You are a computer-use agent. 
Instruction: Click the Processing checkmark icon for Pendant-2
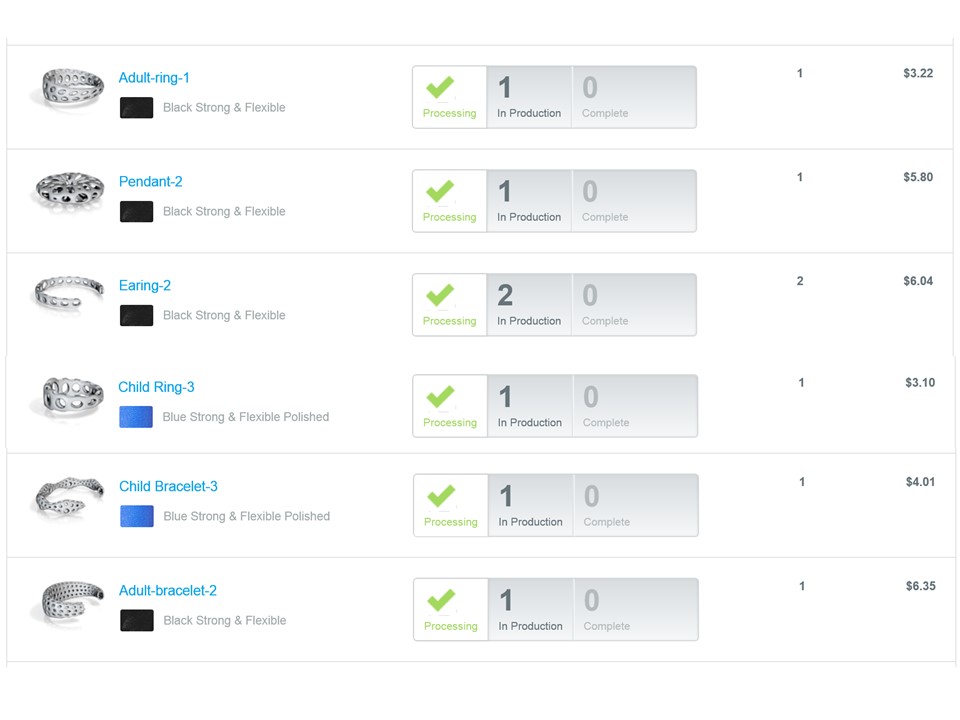point(440,191)
